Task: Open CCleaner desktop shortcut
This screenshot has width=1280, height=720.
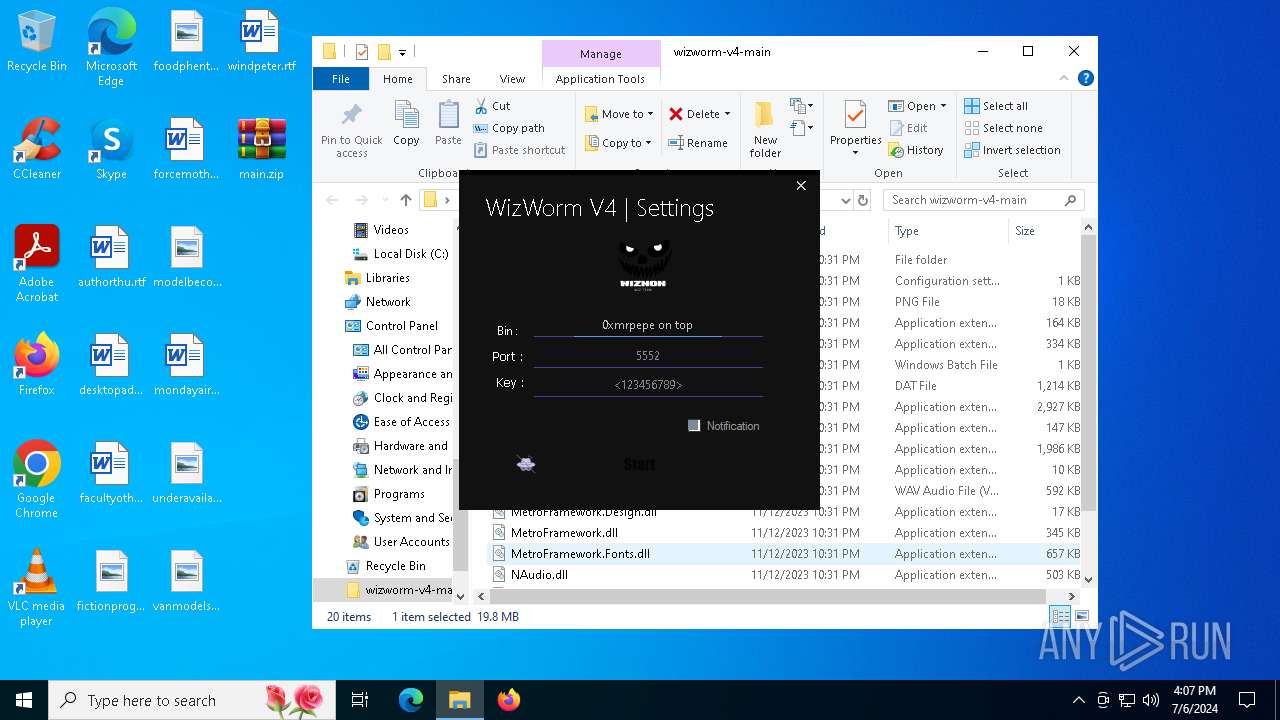Action: [x=37, y=149]
